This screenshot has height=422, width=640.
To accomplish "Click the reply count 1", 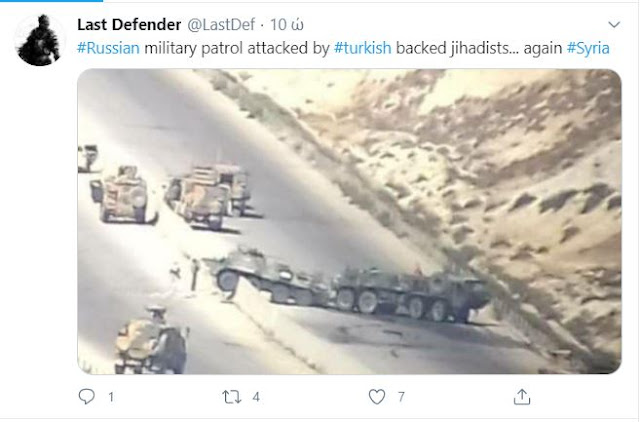I will pos(111,397).
